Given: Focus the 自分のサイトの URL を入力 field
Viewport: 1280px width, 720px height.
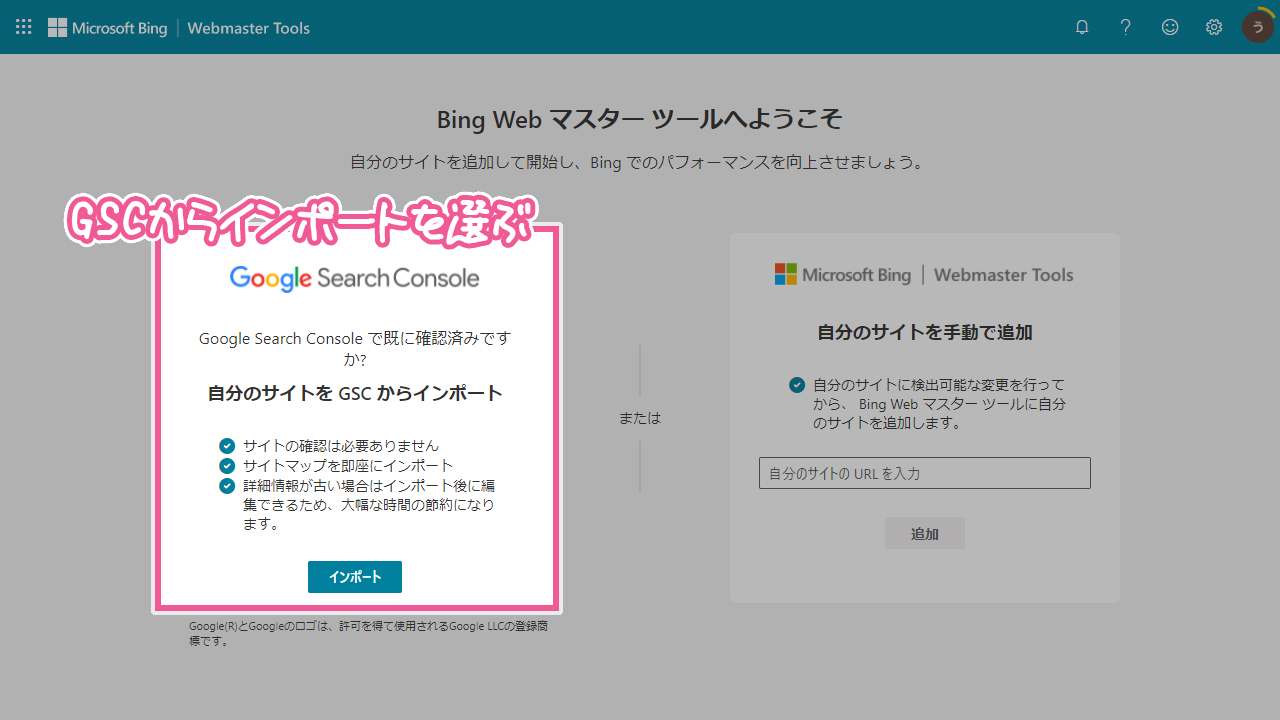Looking at the screenshot, I should tap(925, 473).
